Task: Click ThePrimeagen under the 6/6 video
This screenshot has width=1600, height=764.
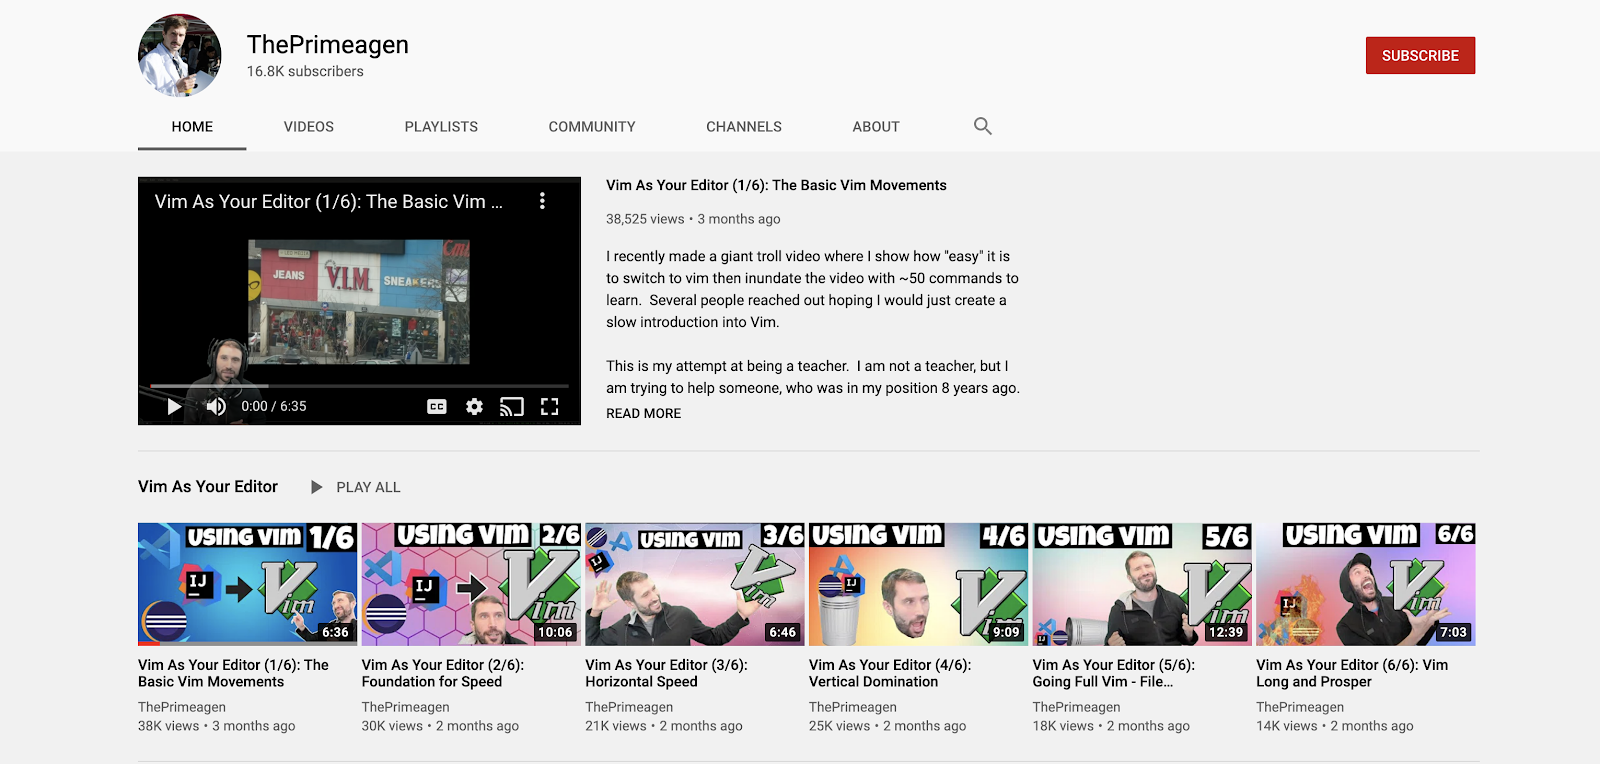Action: pos(1300,707)
